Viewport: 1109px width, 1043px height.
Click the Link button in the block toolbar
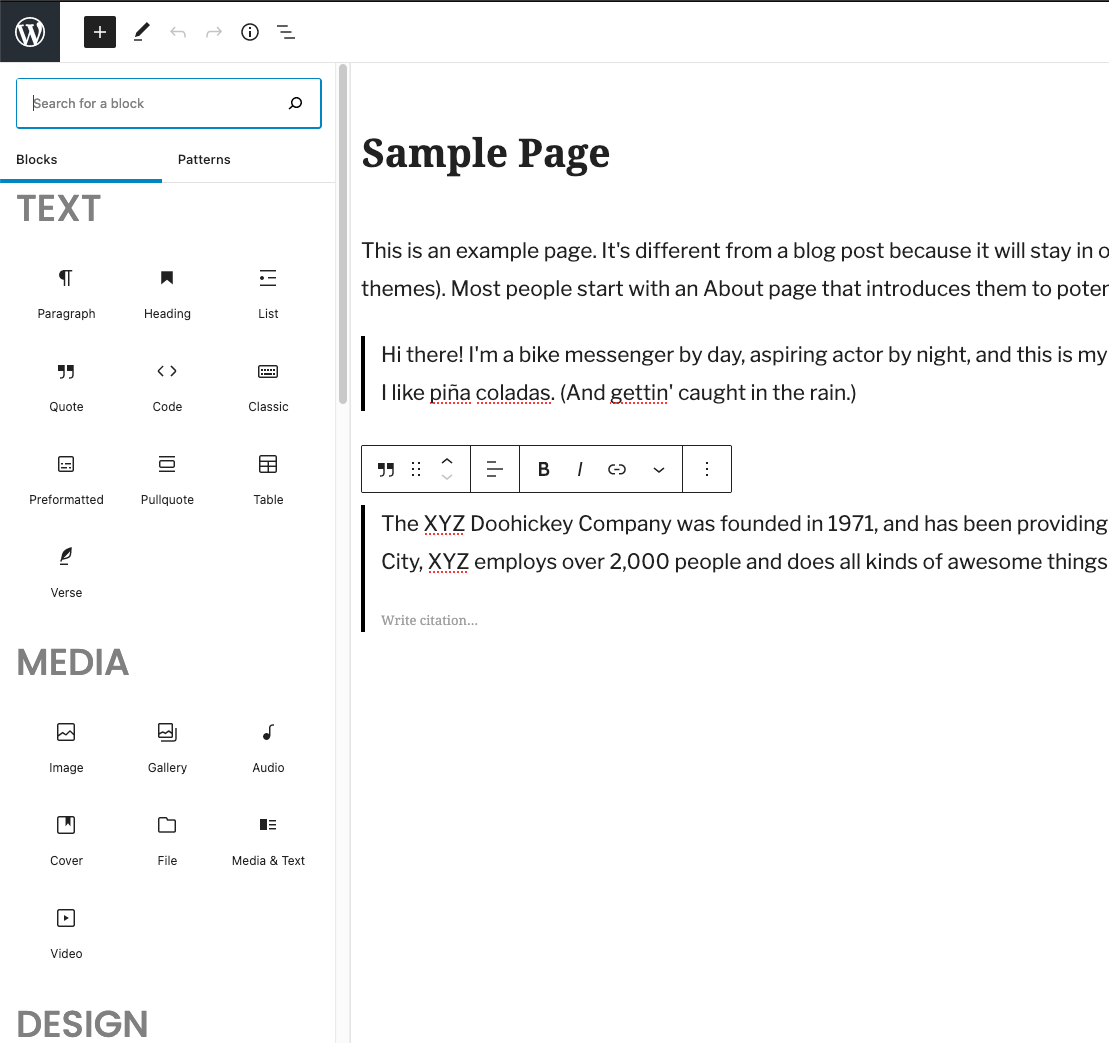click(617, 469)
